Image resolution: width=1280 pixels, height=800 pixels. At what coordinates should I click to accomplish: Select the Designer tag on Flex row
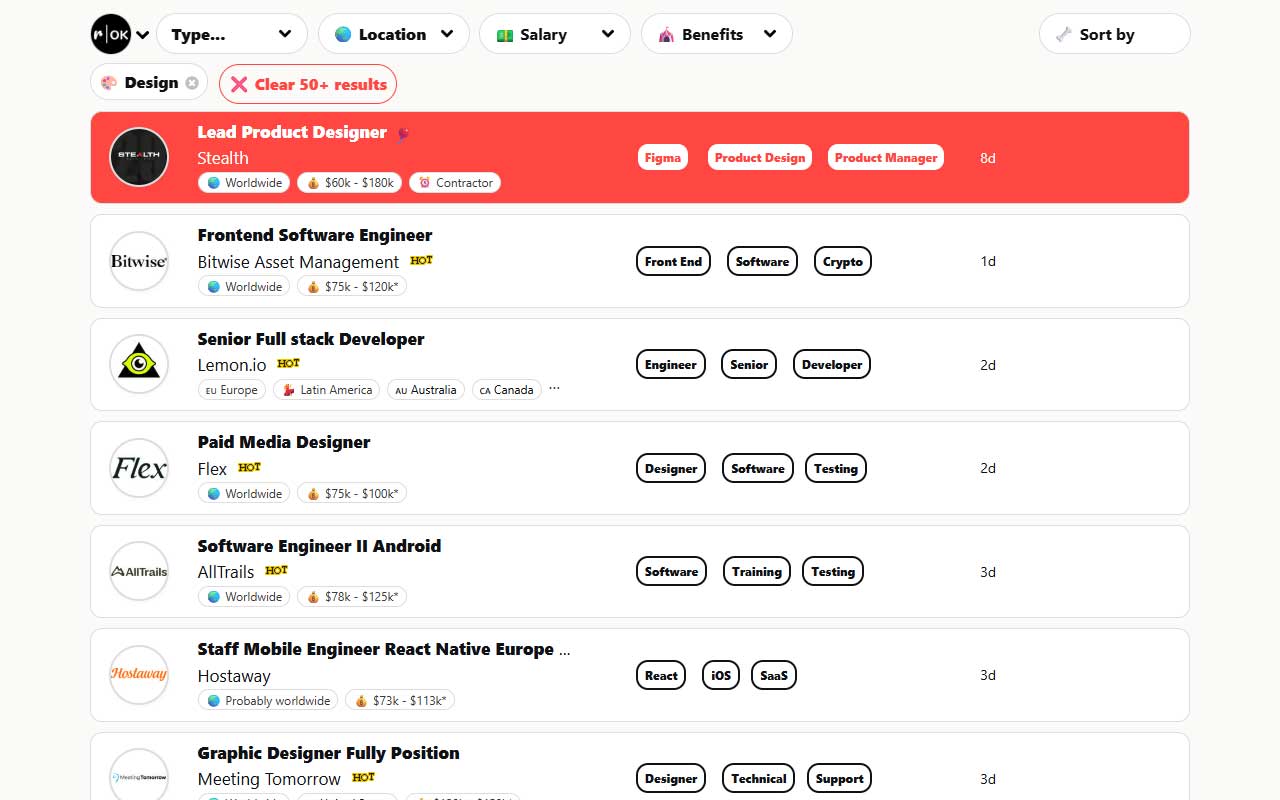pos(671,468)
